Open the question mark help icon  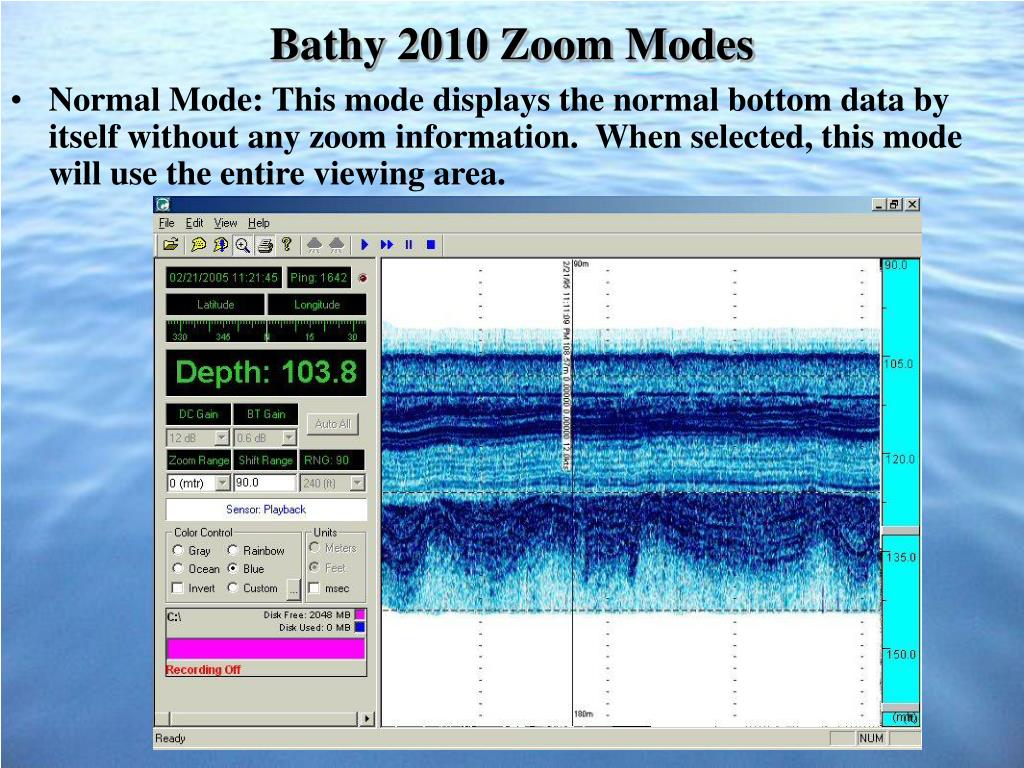click(x=286, y=245)
